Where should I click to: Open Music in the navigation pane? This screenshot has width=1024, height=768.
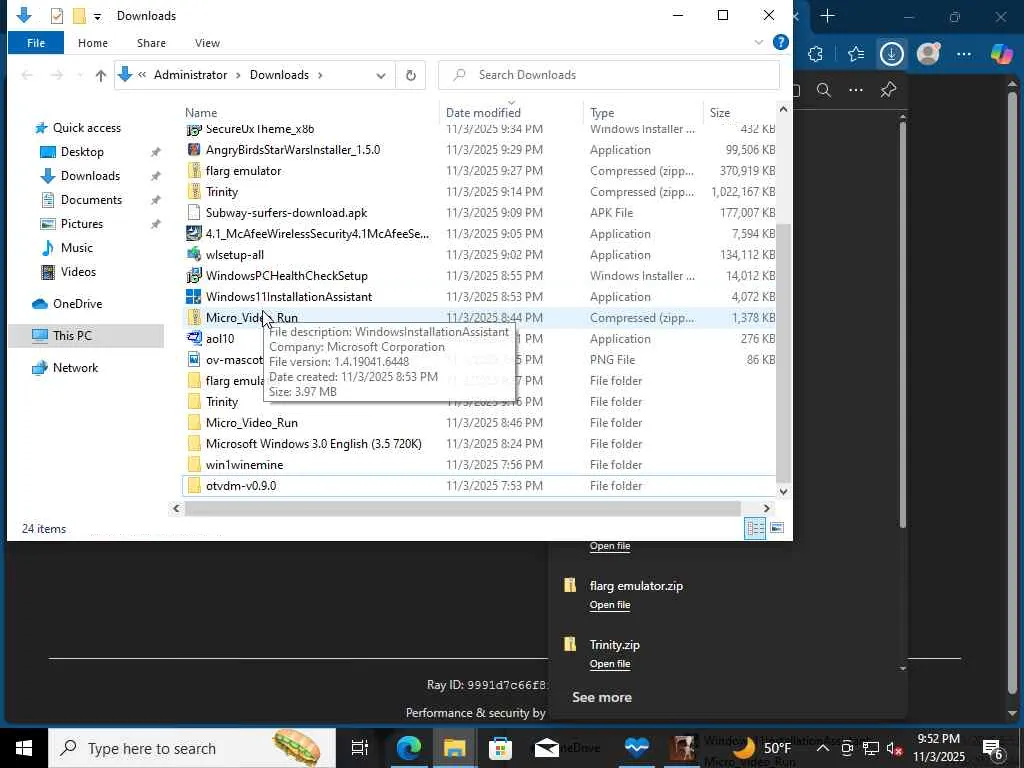(76, 248)
